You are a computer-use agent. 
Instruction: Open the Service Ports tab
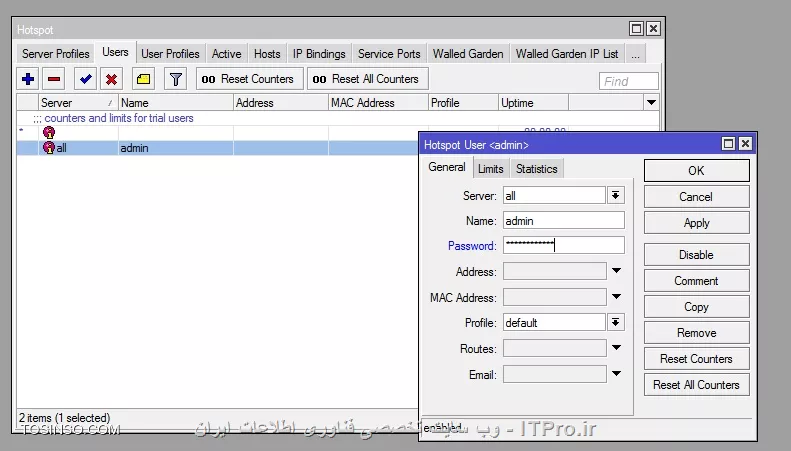click(x=389, y=53)
